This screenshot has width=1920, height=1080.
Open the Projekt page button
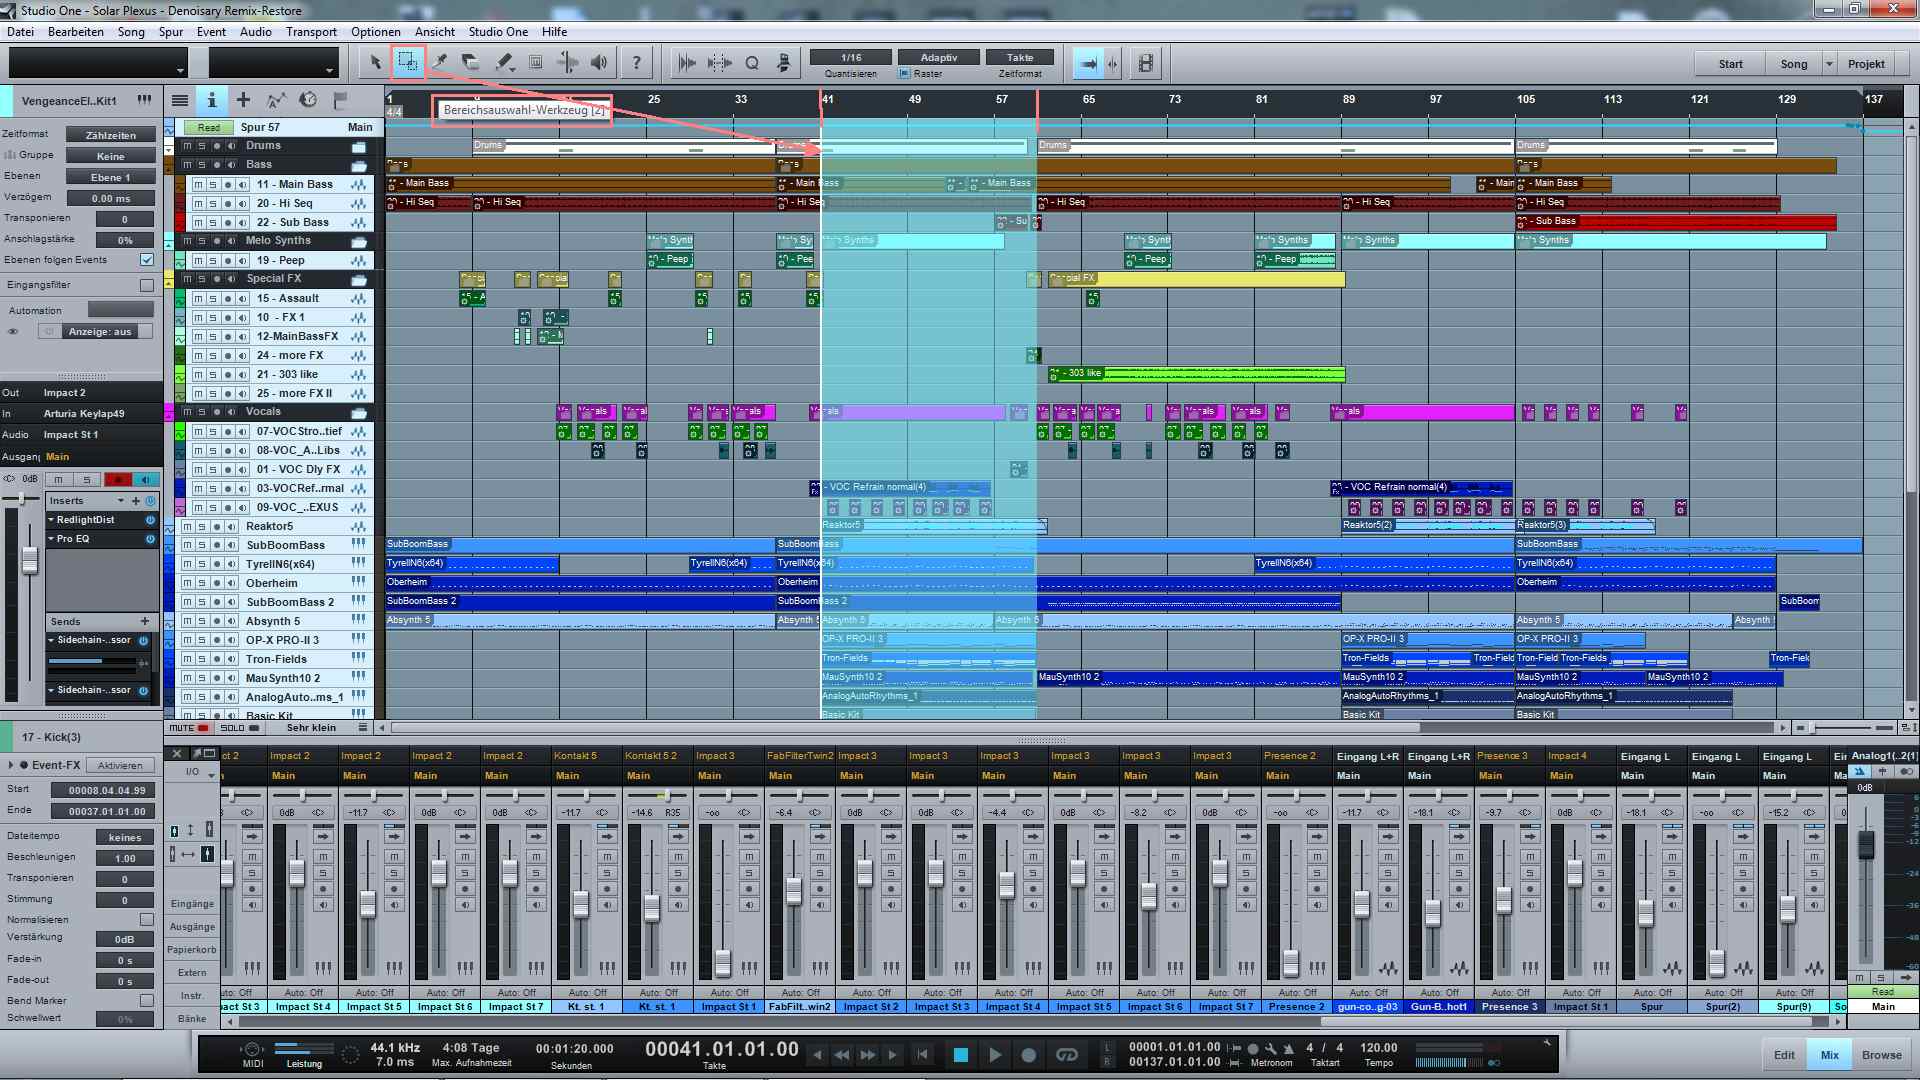(x=1866, y=64)
